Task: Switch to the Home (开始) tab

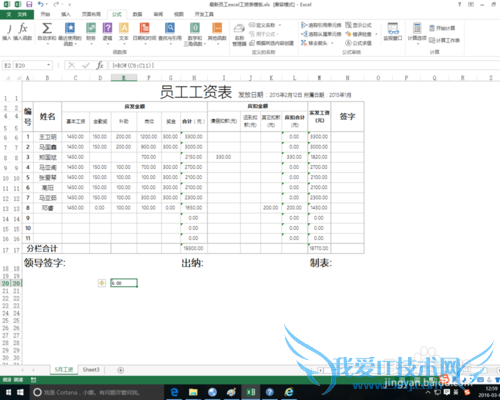Action: (x=45, y=14)
